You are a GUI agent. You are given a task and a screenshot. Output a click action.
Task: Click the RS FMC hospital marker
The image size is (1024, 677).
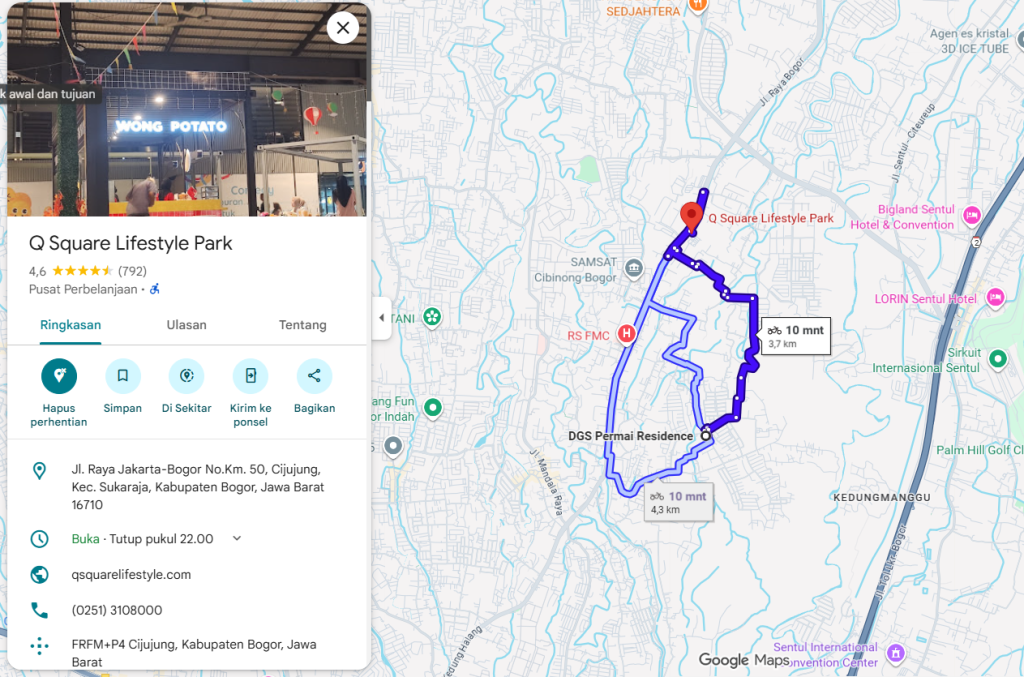[x=626, y=334]
